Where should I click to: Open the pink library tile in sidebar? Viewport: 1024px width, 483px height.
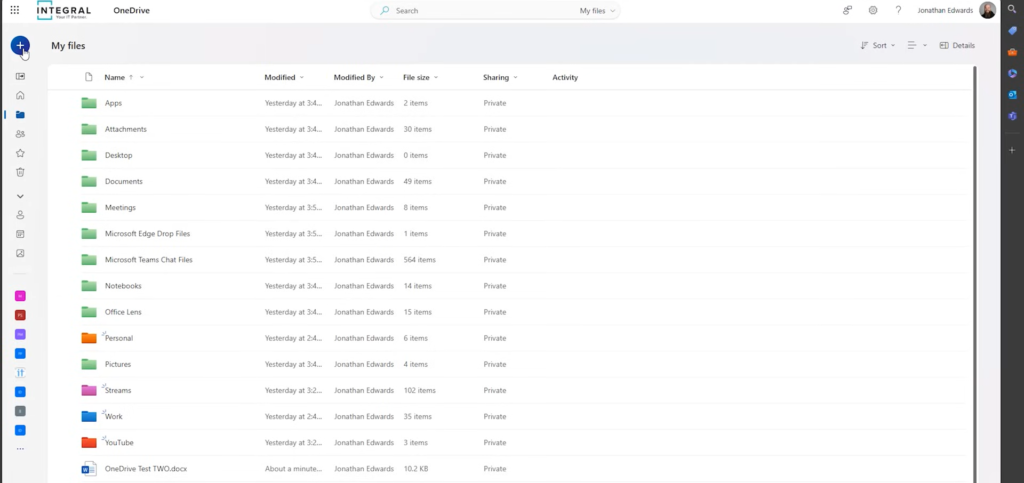pyautogui.click(x=20, y=296)
